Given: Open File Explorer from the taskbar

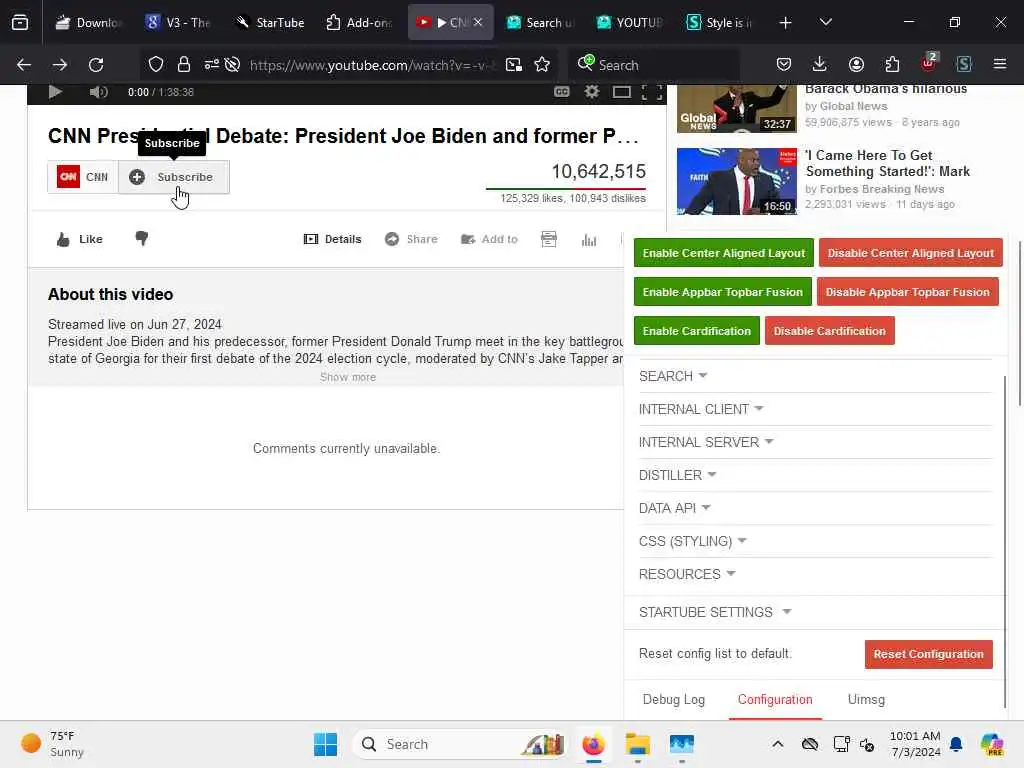Looking at the screenshot, I should click(637, 744).
